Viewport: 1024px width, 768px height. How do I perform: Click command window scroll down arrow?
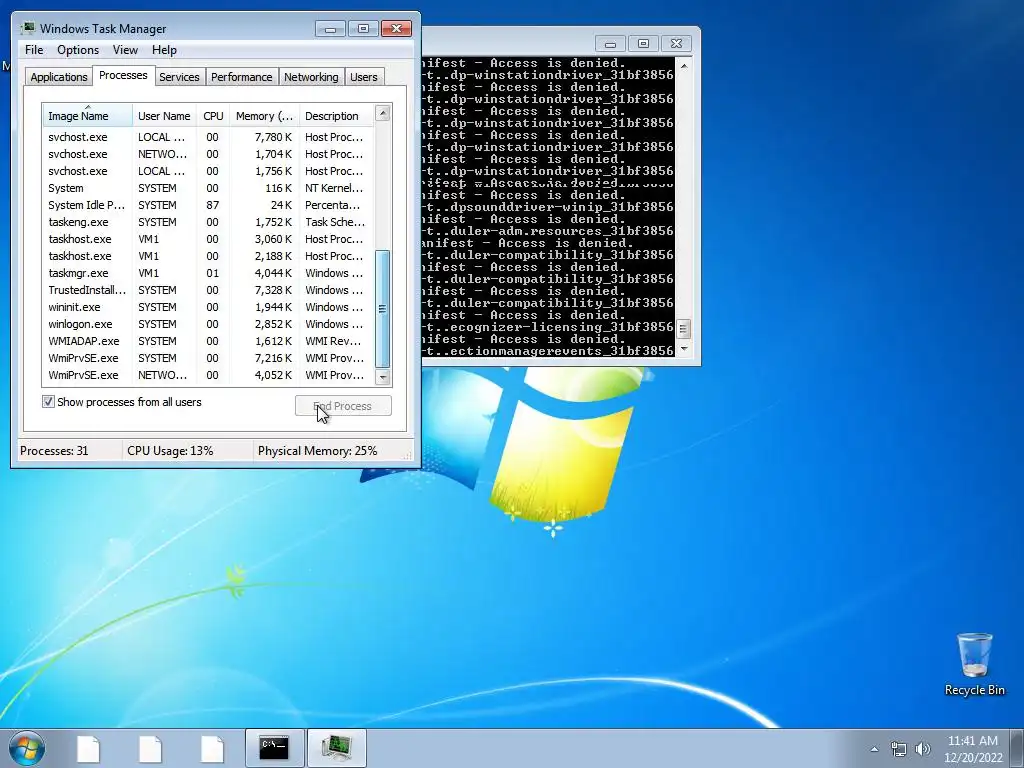pyautogui.click(x=683, y=349)
